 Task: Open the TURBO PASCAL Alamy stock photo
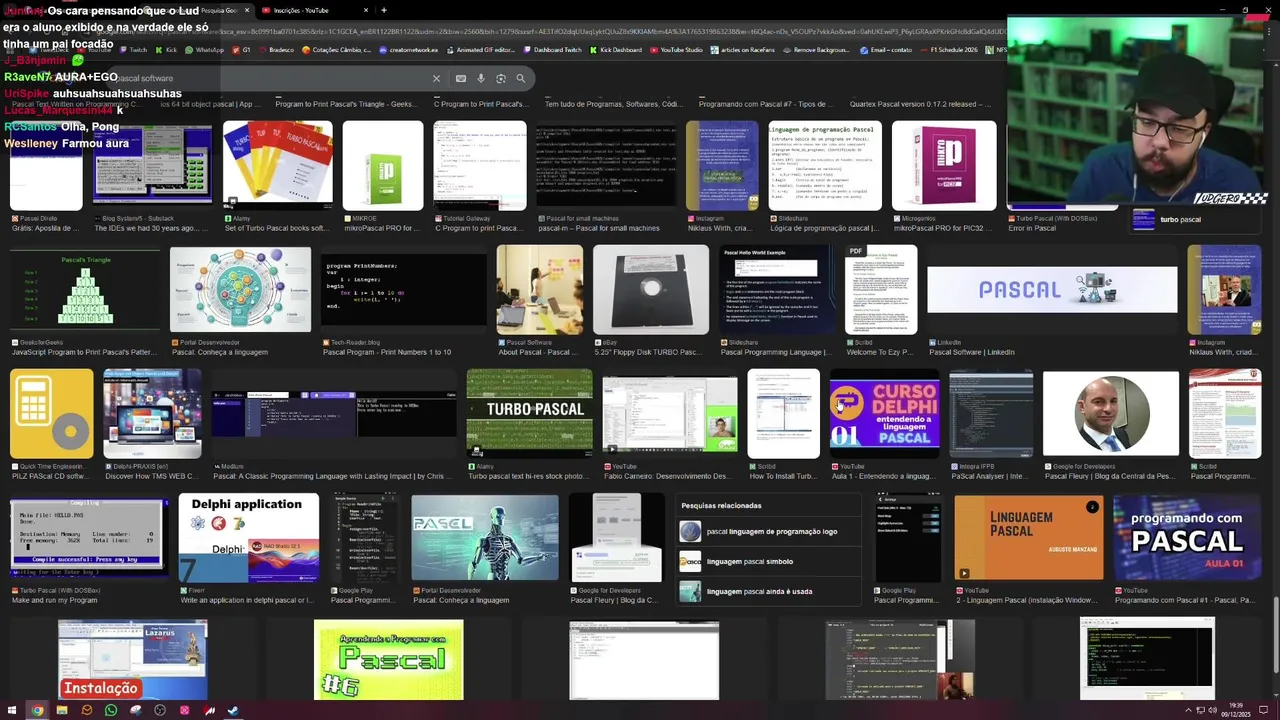click(x=529, y=413)
